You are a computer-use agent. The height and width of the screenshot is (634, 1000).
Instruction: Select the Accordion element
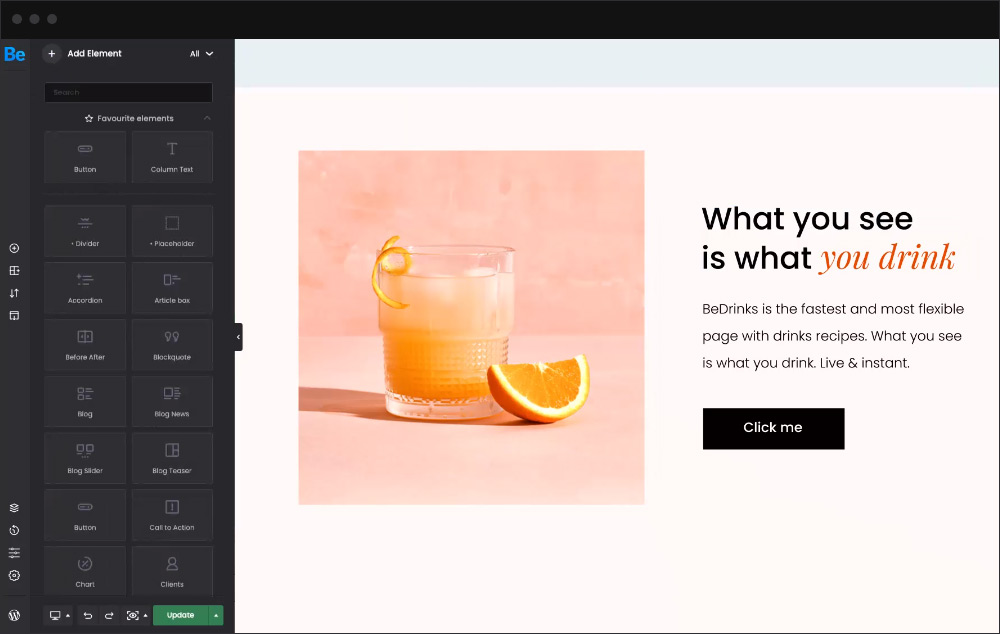(85, 288)
